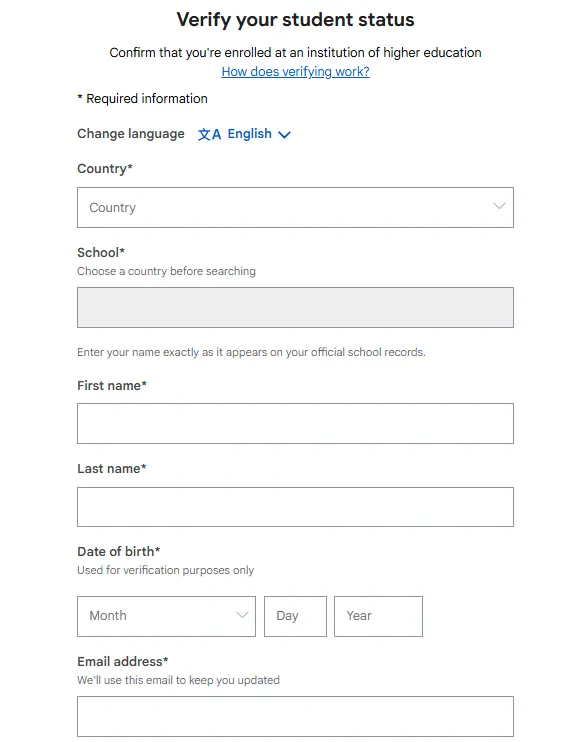Screen dimensions: 581x742
Task: Click the Country field label
Action: tap(105, 168)
